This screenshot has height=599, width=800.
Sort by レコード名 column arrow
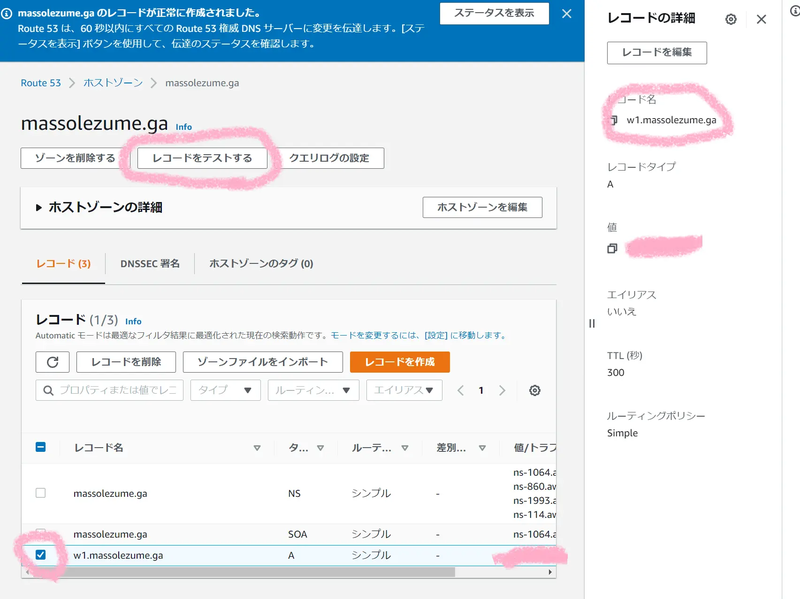(257, 448)
